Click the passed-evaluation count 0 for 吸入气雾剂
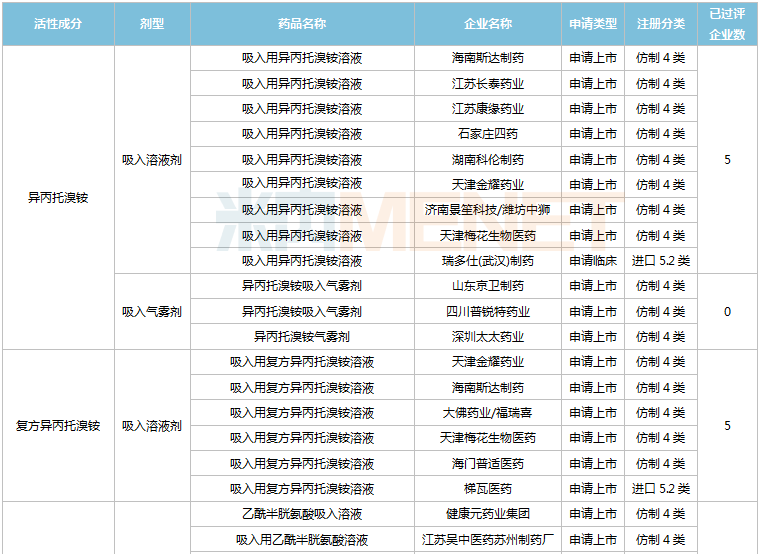 [x=727, y=311]
